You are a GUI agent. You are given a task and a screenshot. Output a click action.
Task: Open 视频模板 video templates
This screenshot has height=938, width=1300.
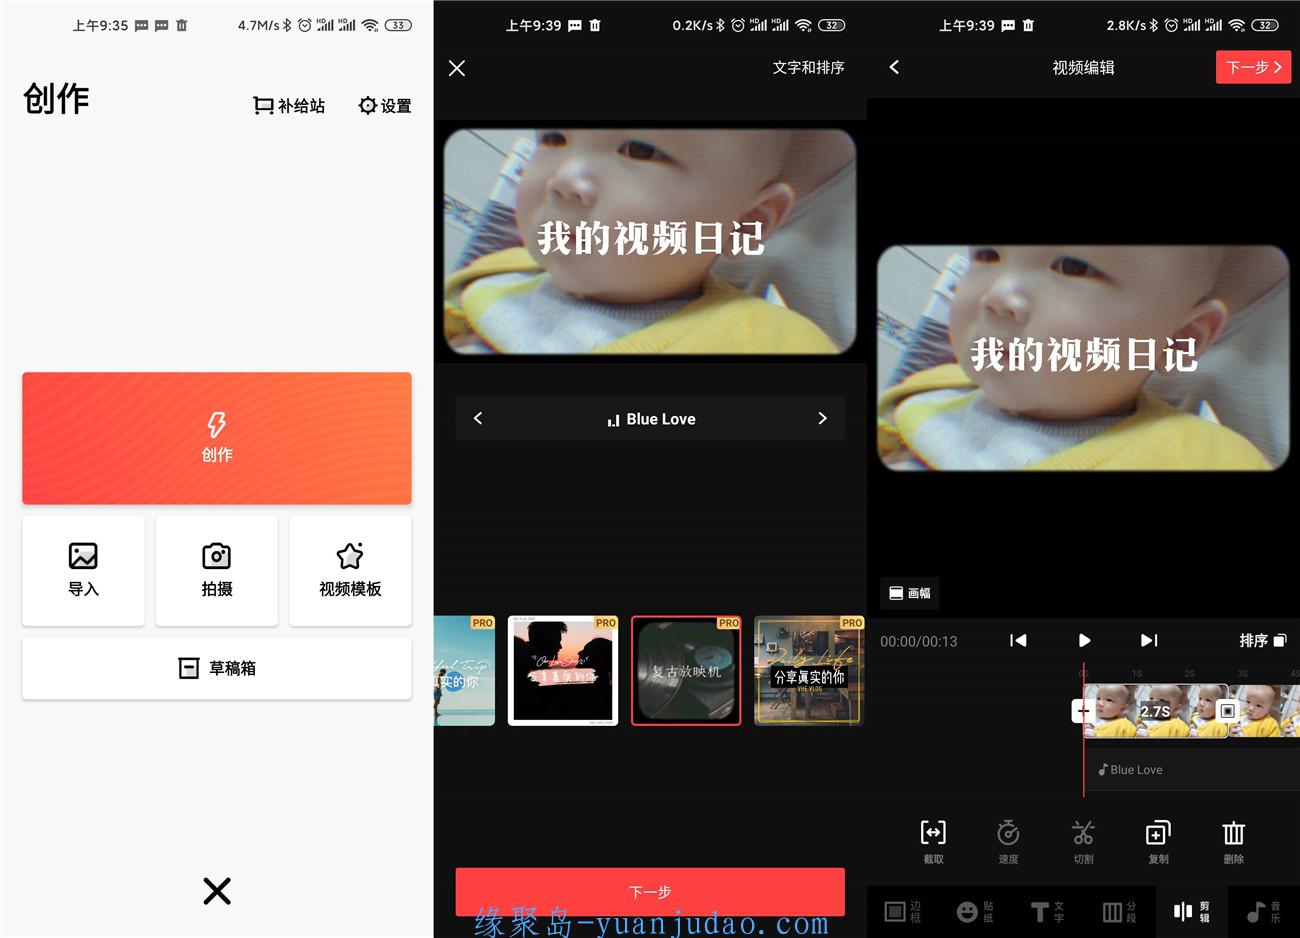pos(350,571)
